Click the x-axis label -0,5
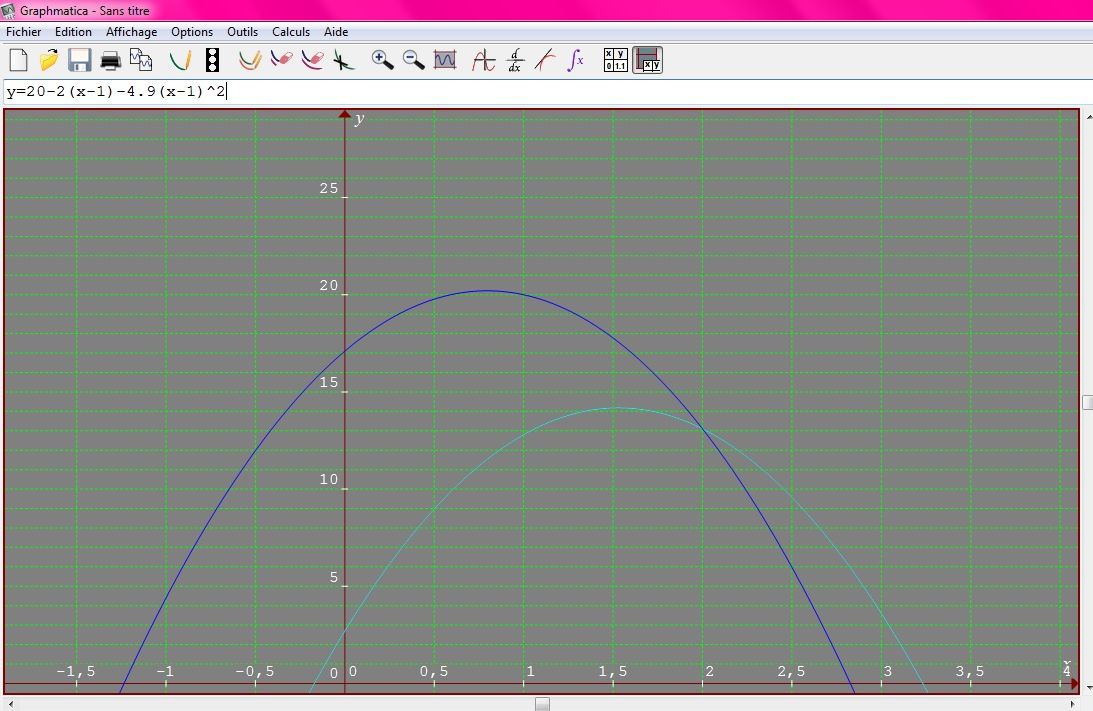Screen dimensions: 1093x711 click(x=254, y=671)
